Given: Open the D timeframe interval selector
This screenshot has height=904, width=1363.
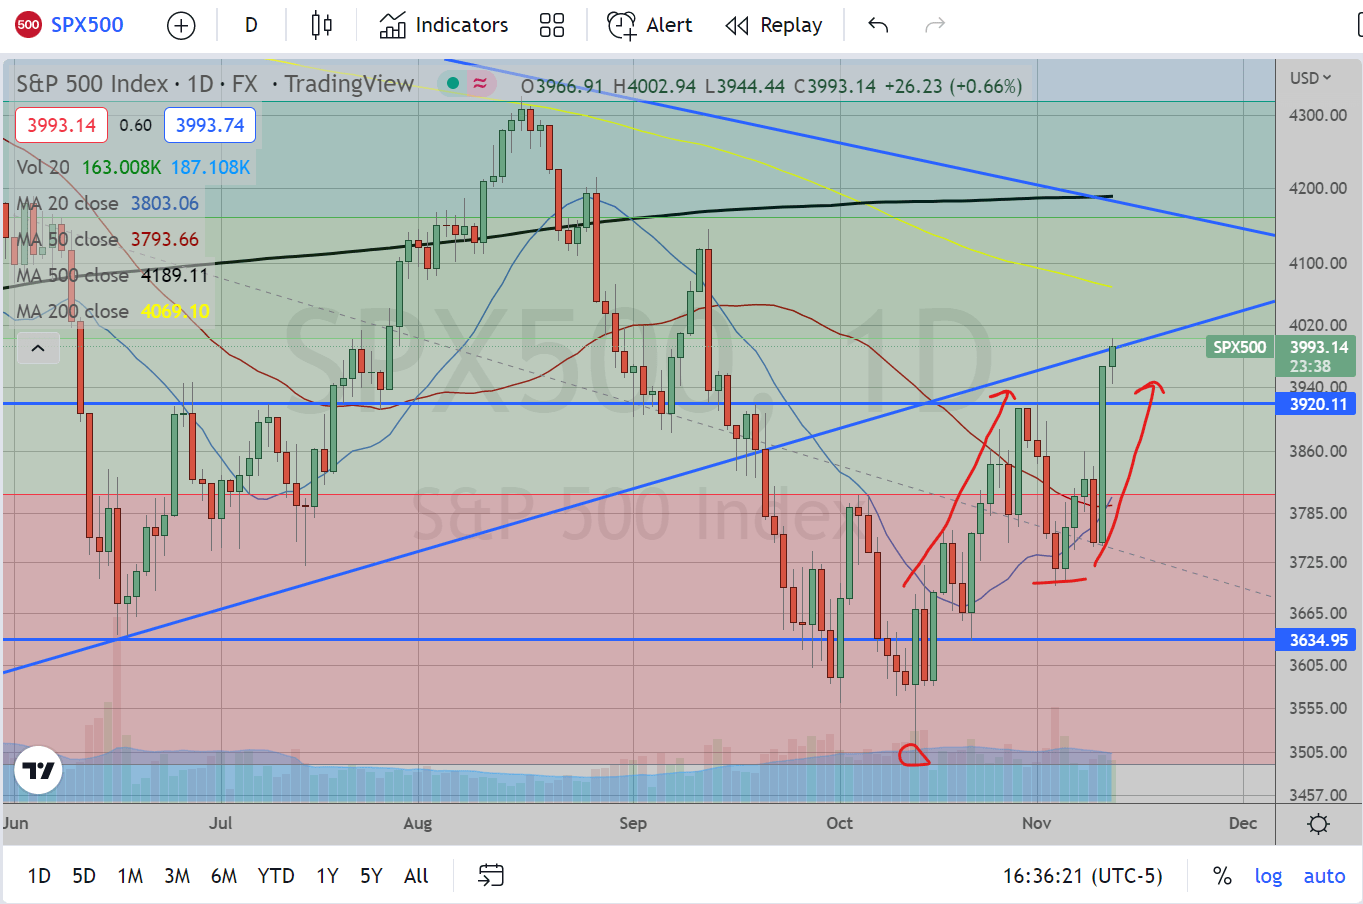Looking at the screenshot, I should coord(251,26).
